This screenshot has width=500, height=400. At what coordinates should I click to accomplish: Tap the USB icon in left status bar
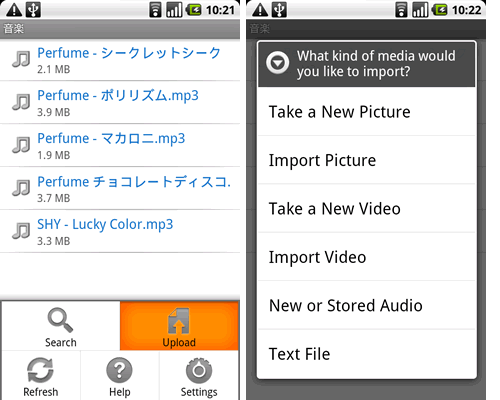tap(33, 10)
